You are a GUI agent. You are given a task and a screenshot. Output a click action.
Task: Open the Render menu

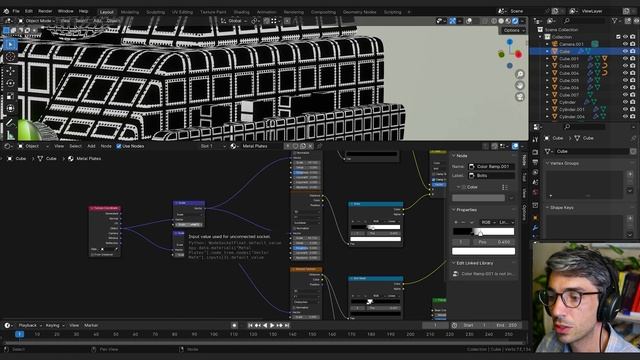(x=45, y=11)
